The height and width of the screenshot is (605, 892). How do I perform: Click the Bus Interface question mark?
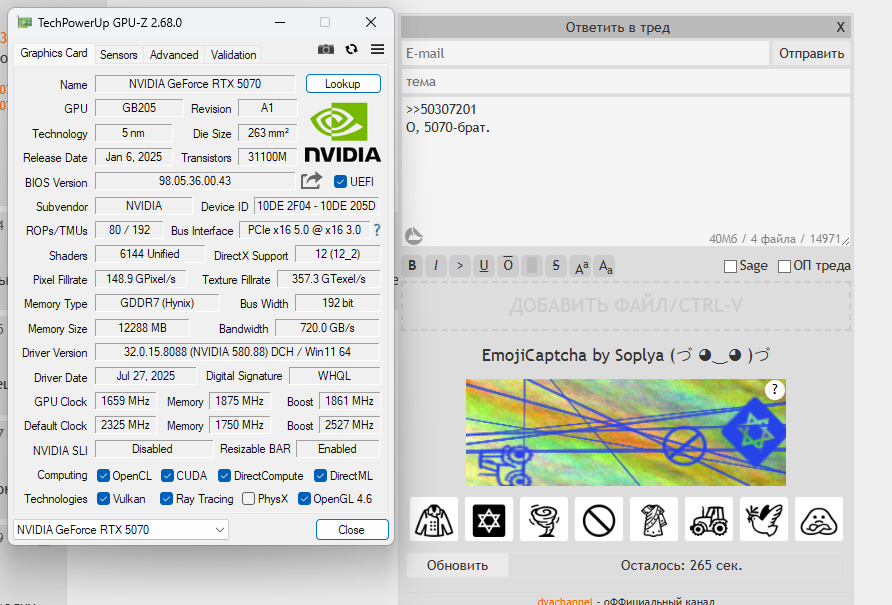pyautogui.click(x=377, y=230)
